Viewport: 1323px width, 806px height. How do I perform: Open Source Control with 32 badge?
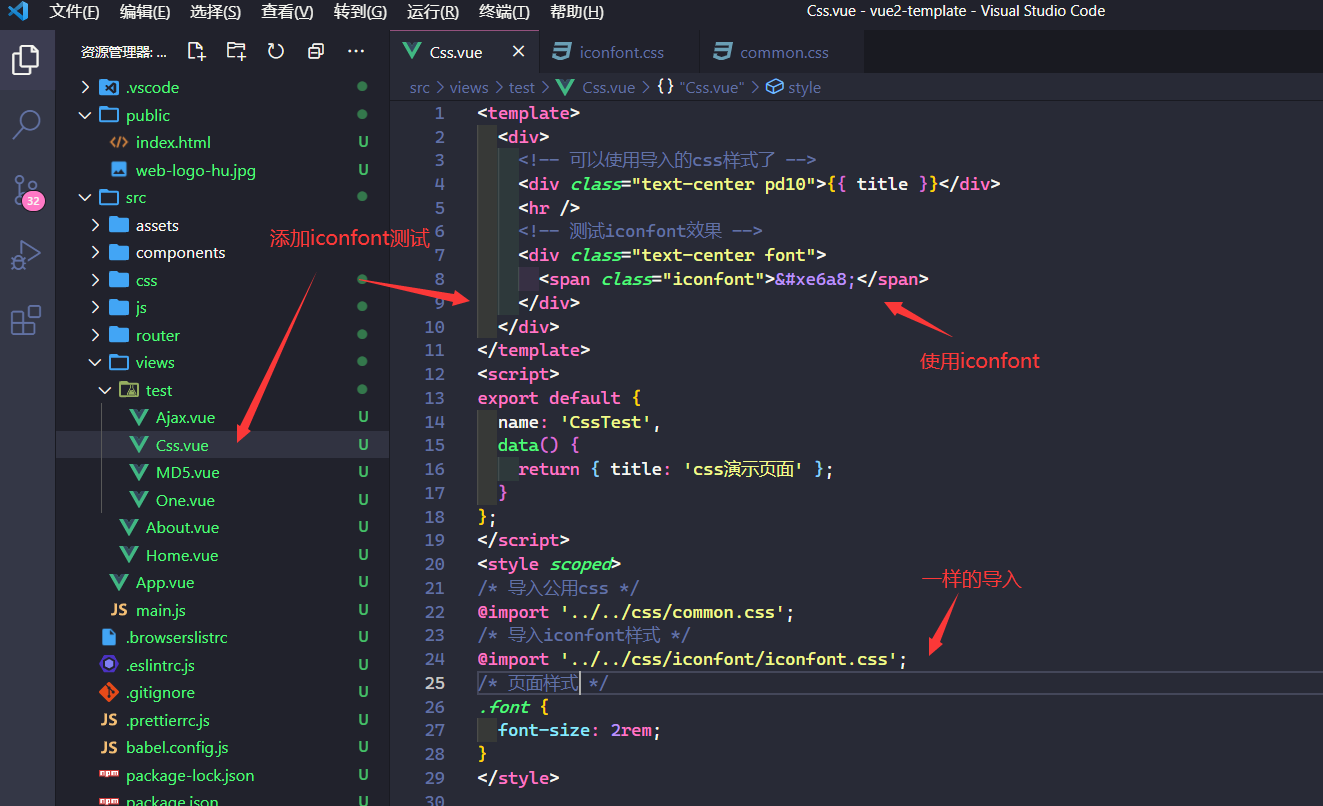pyautogui.click(x=26, y=190)
